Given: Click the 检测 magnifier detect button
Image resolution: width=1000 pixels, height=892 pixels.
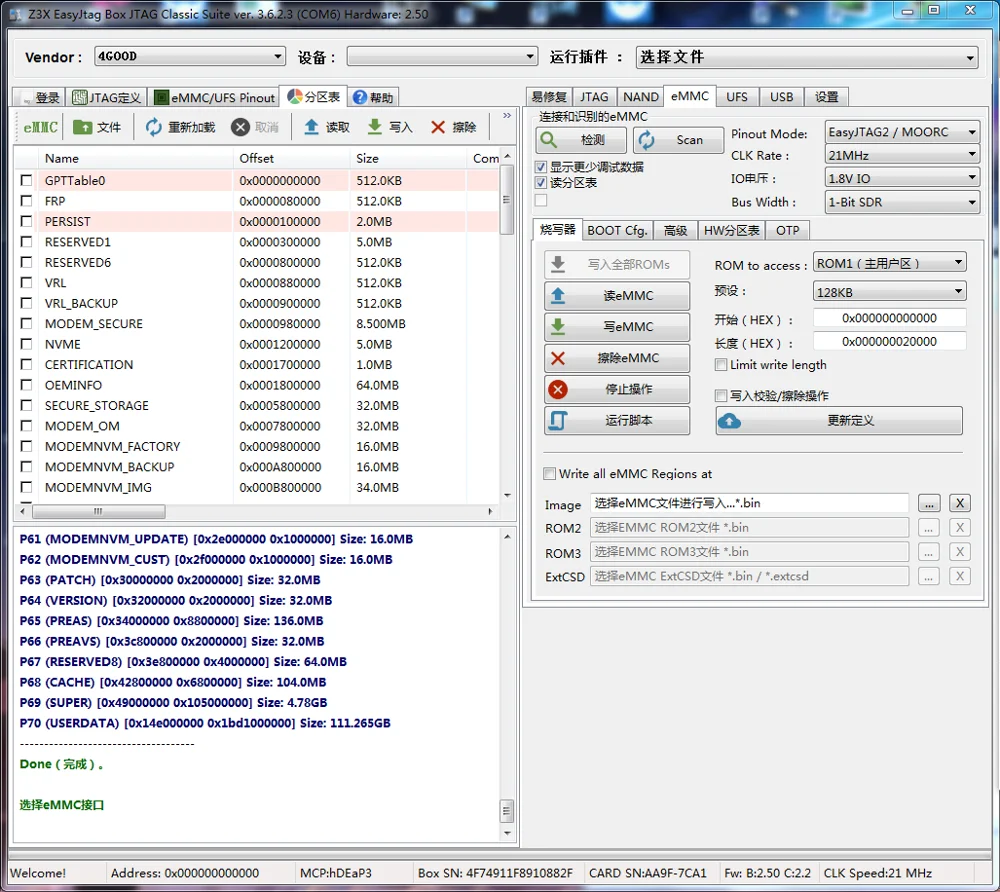Looking at the screenshot, I should [581, 140].
